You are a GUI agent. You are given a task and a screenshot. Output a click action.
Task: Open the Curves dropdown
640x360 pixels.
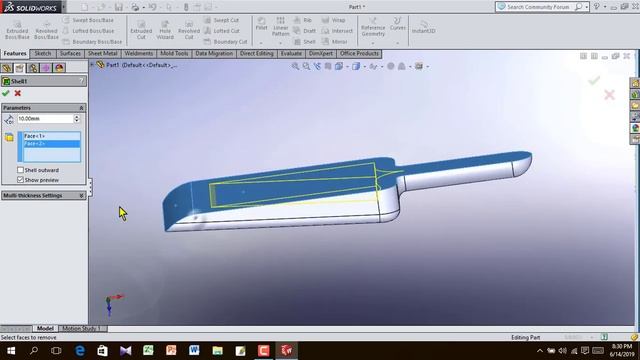[398, 42]
